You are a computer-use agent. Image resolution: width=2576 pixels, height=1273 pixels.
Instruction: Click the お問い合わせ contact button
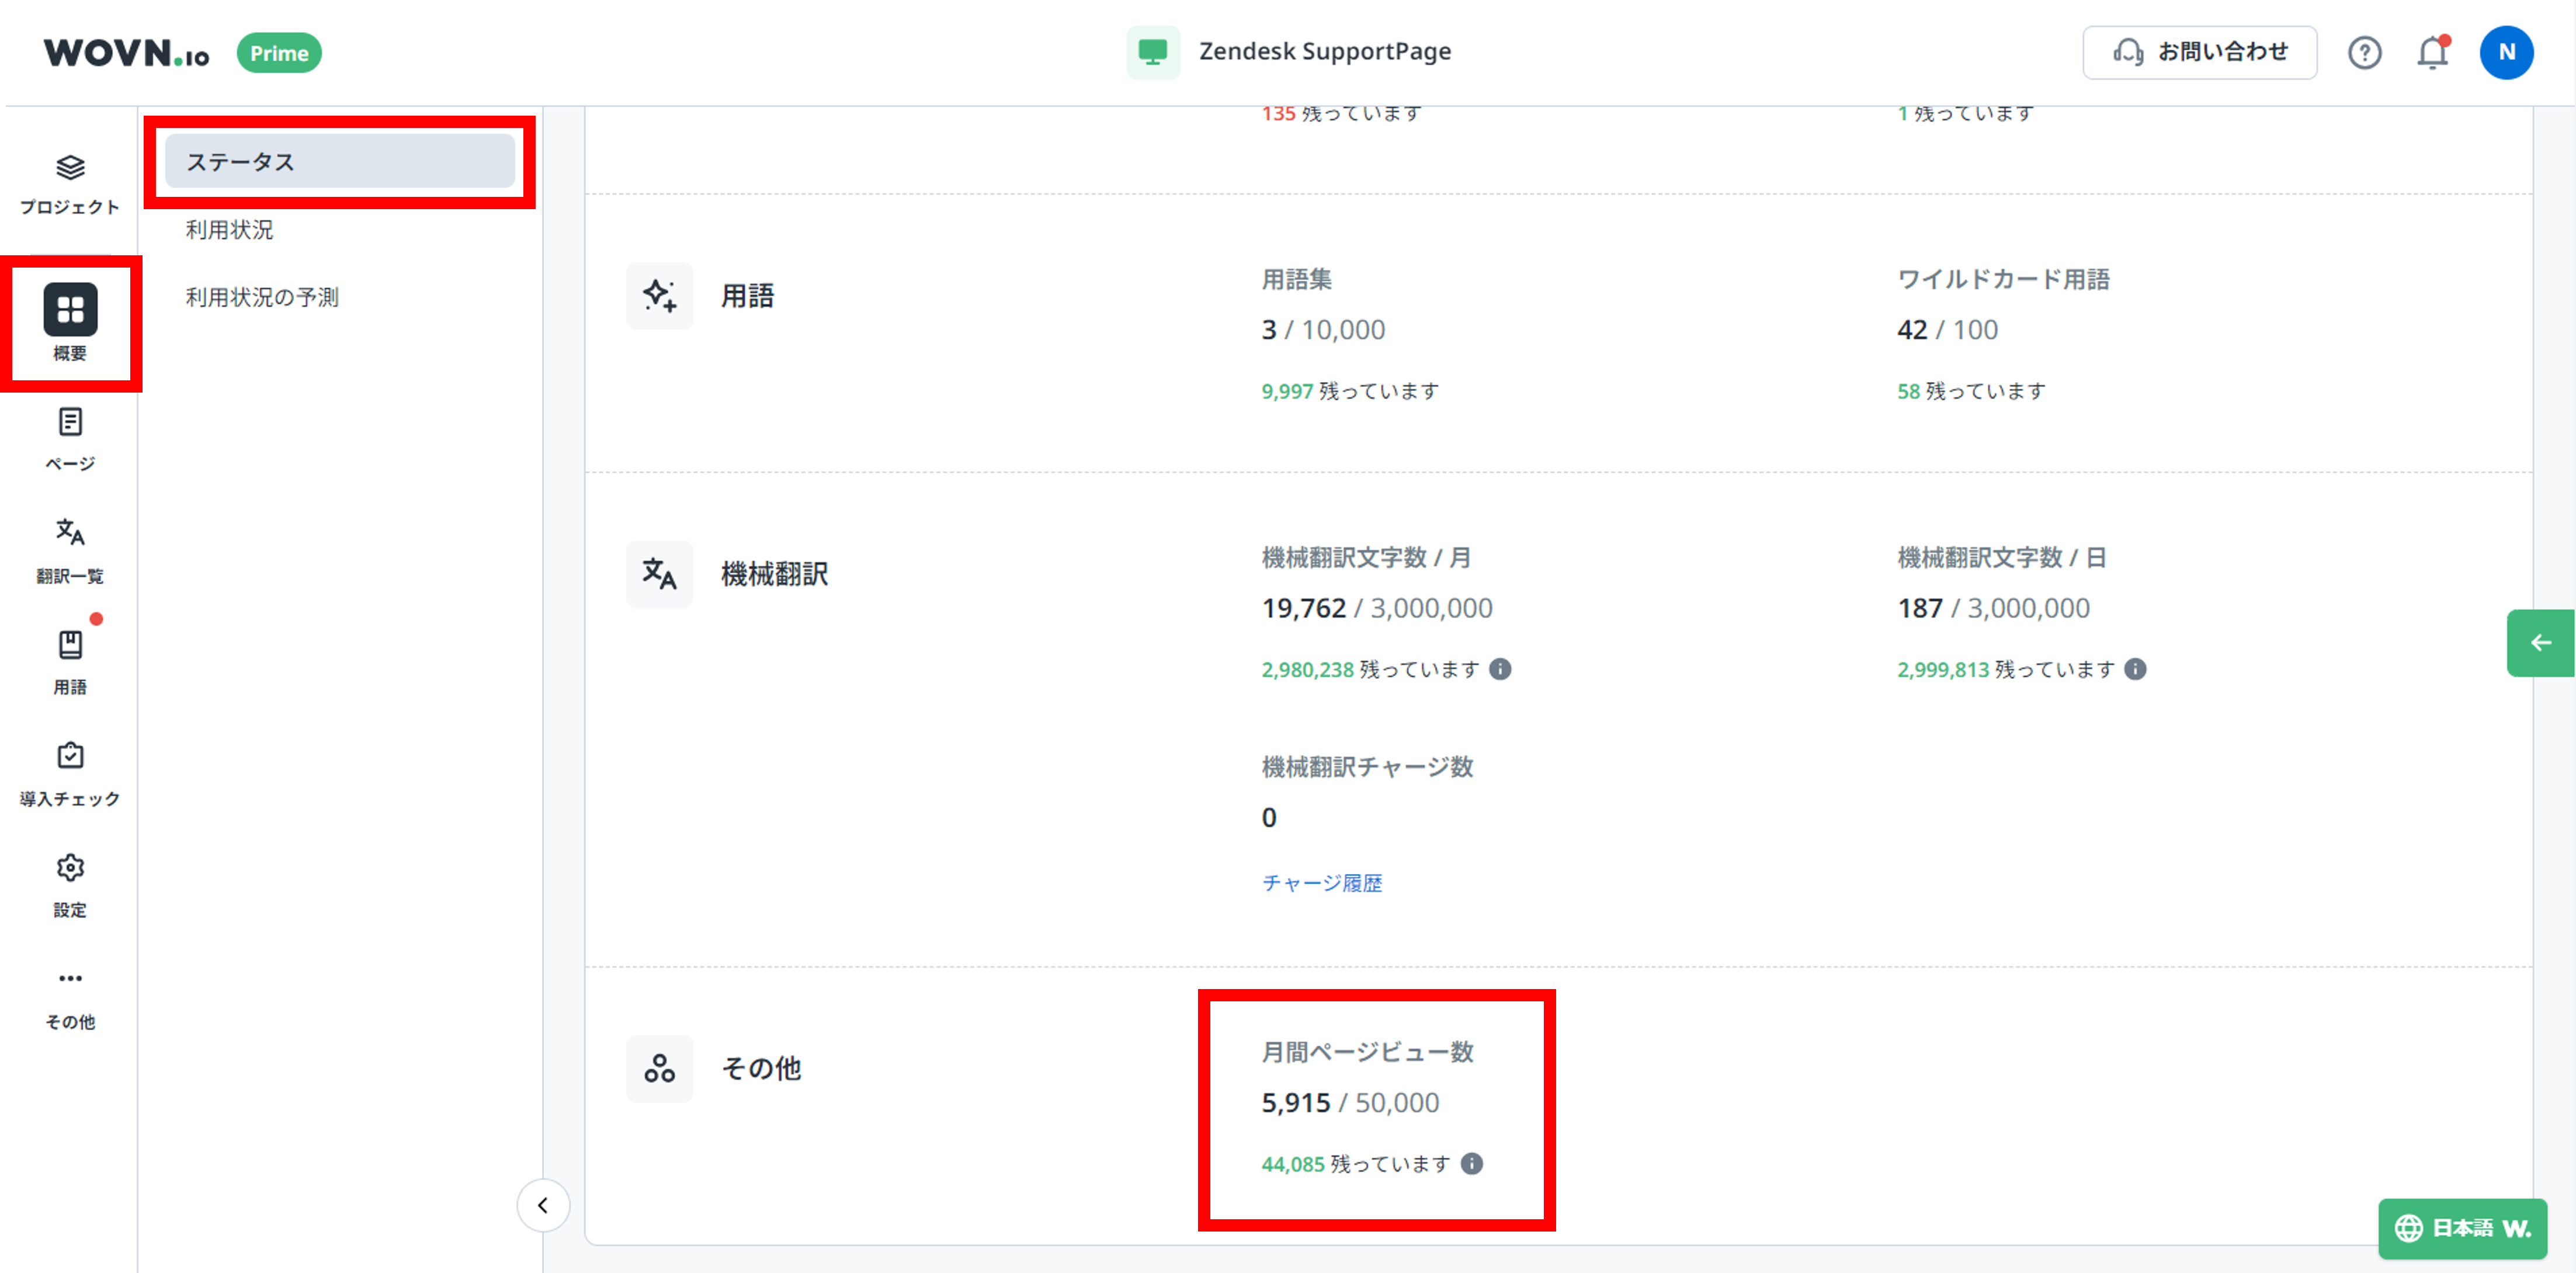2199,52
